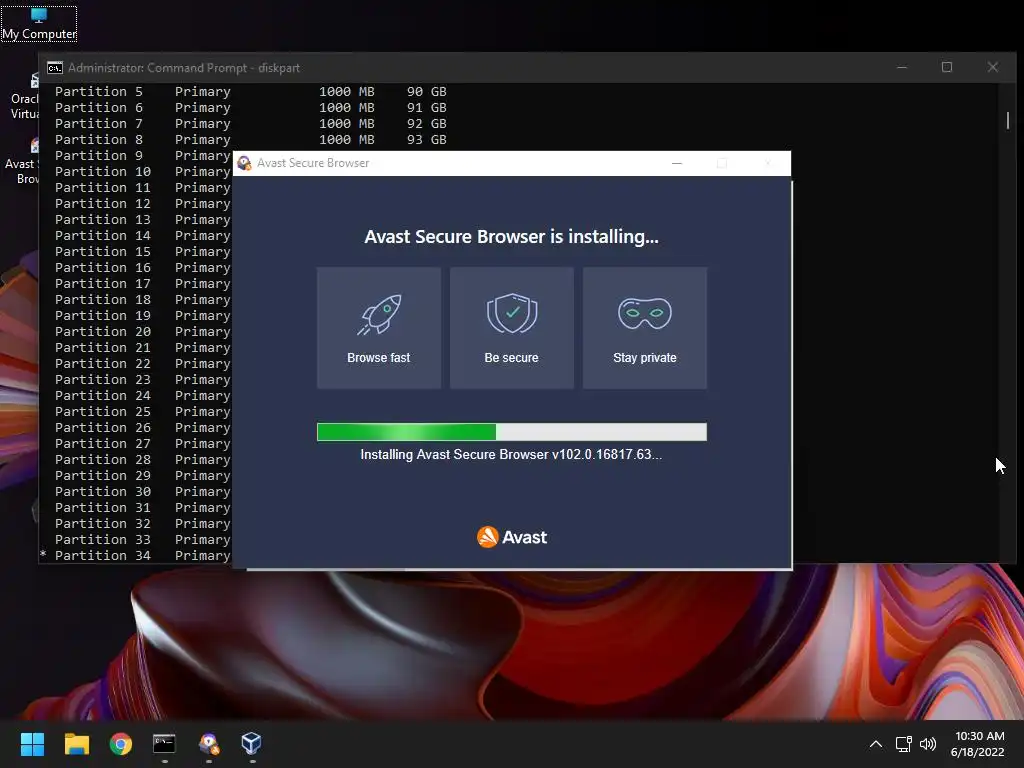1024x768 pixels.
Task: Select the Avast Secure Browser desktop shortcut
Action: [x=24, y=163]
